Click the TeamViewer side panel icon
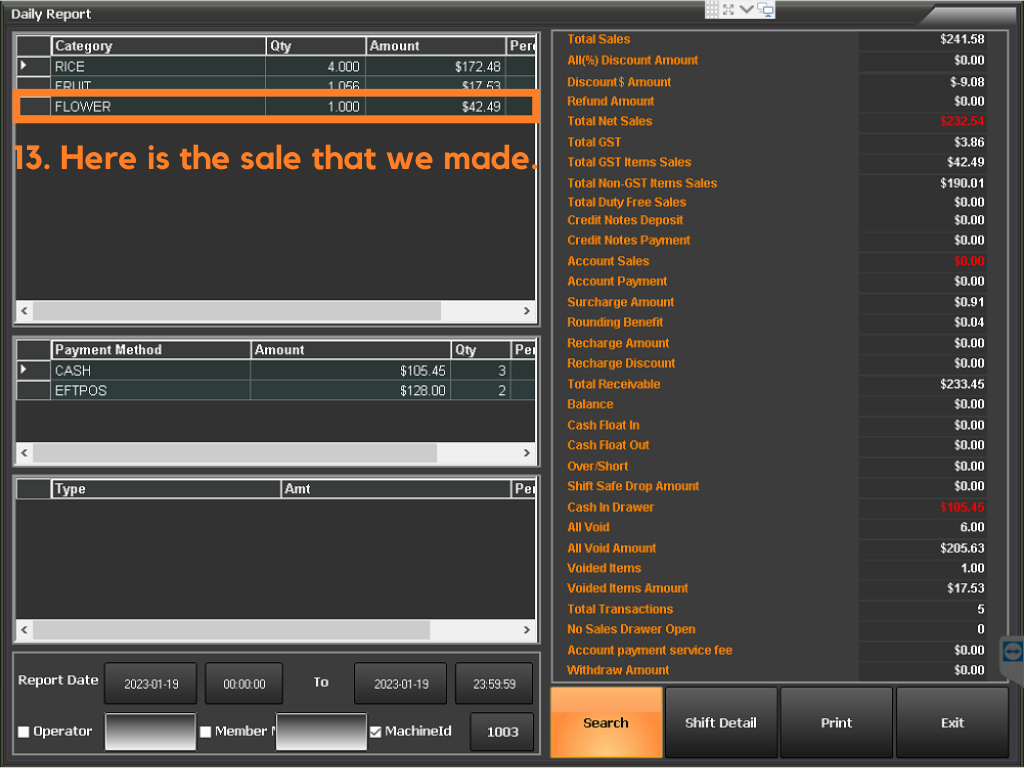Viewport: 1024px width, 768px height. 1012,650
